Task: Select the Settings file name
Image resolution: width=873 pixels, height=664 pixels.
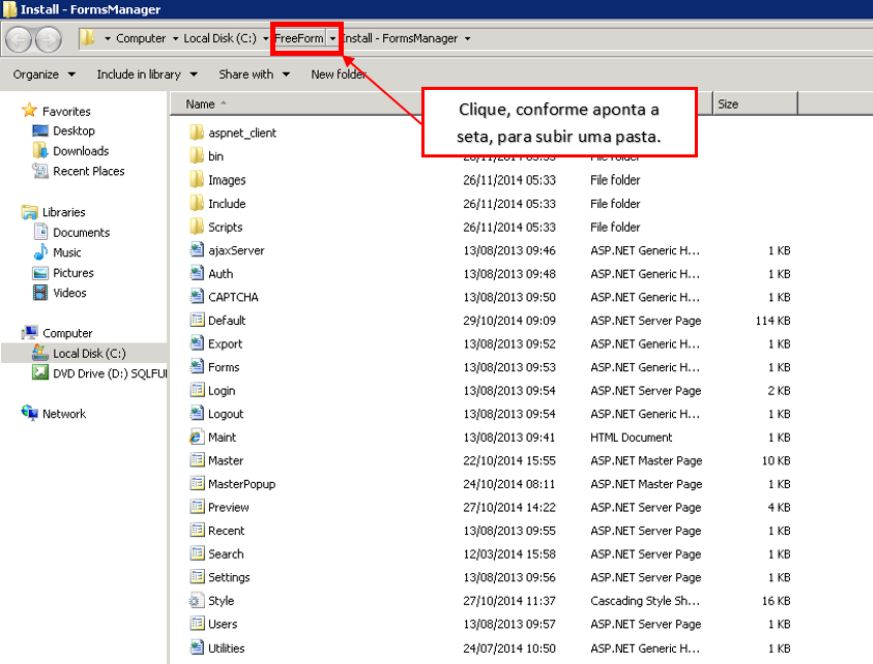Action: coord(229,577)
